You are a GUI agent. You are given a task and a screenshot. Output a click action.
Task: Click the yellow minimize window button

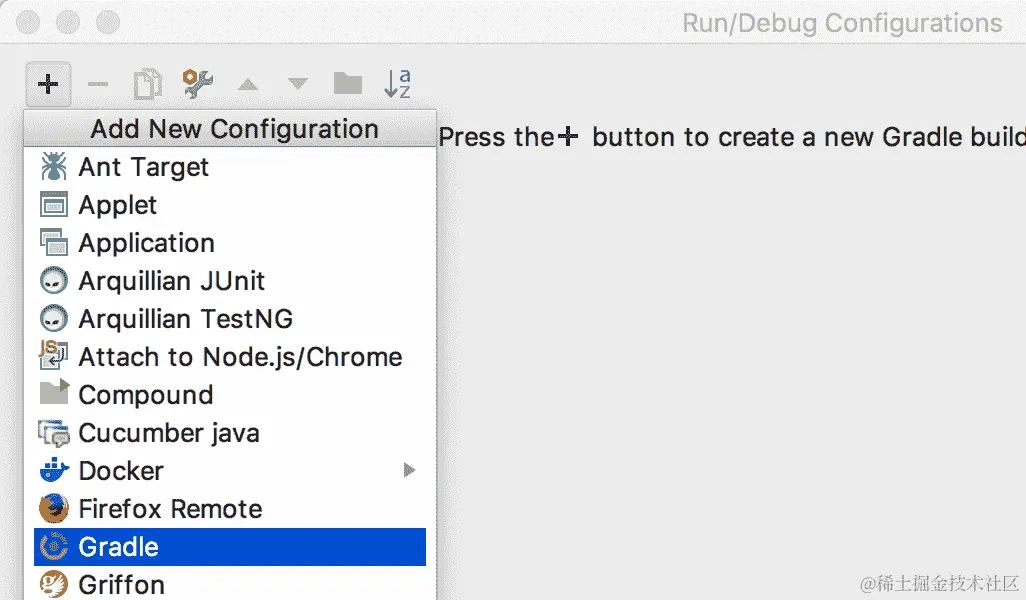(67, 22)
